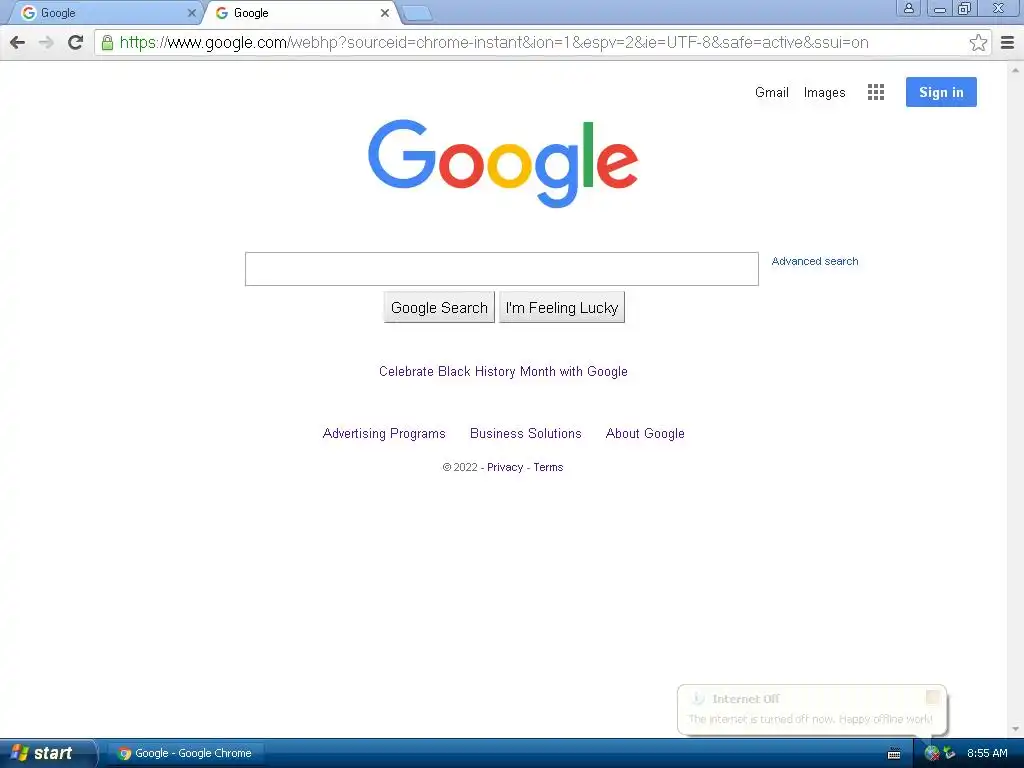Open Gmail link
This screenshot has height=768, width=1024.
(772, 92)
